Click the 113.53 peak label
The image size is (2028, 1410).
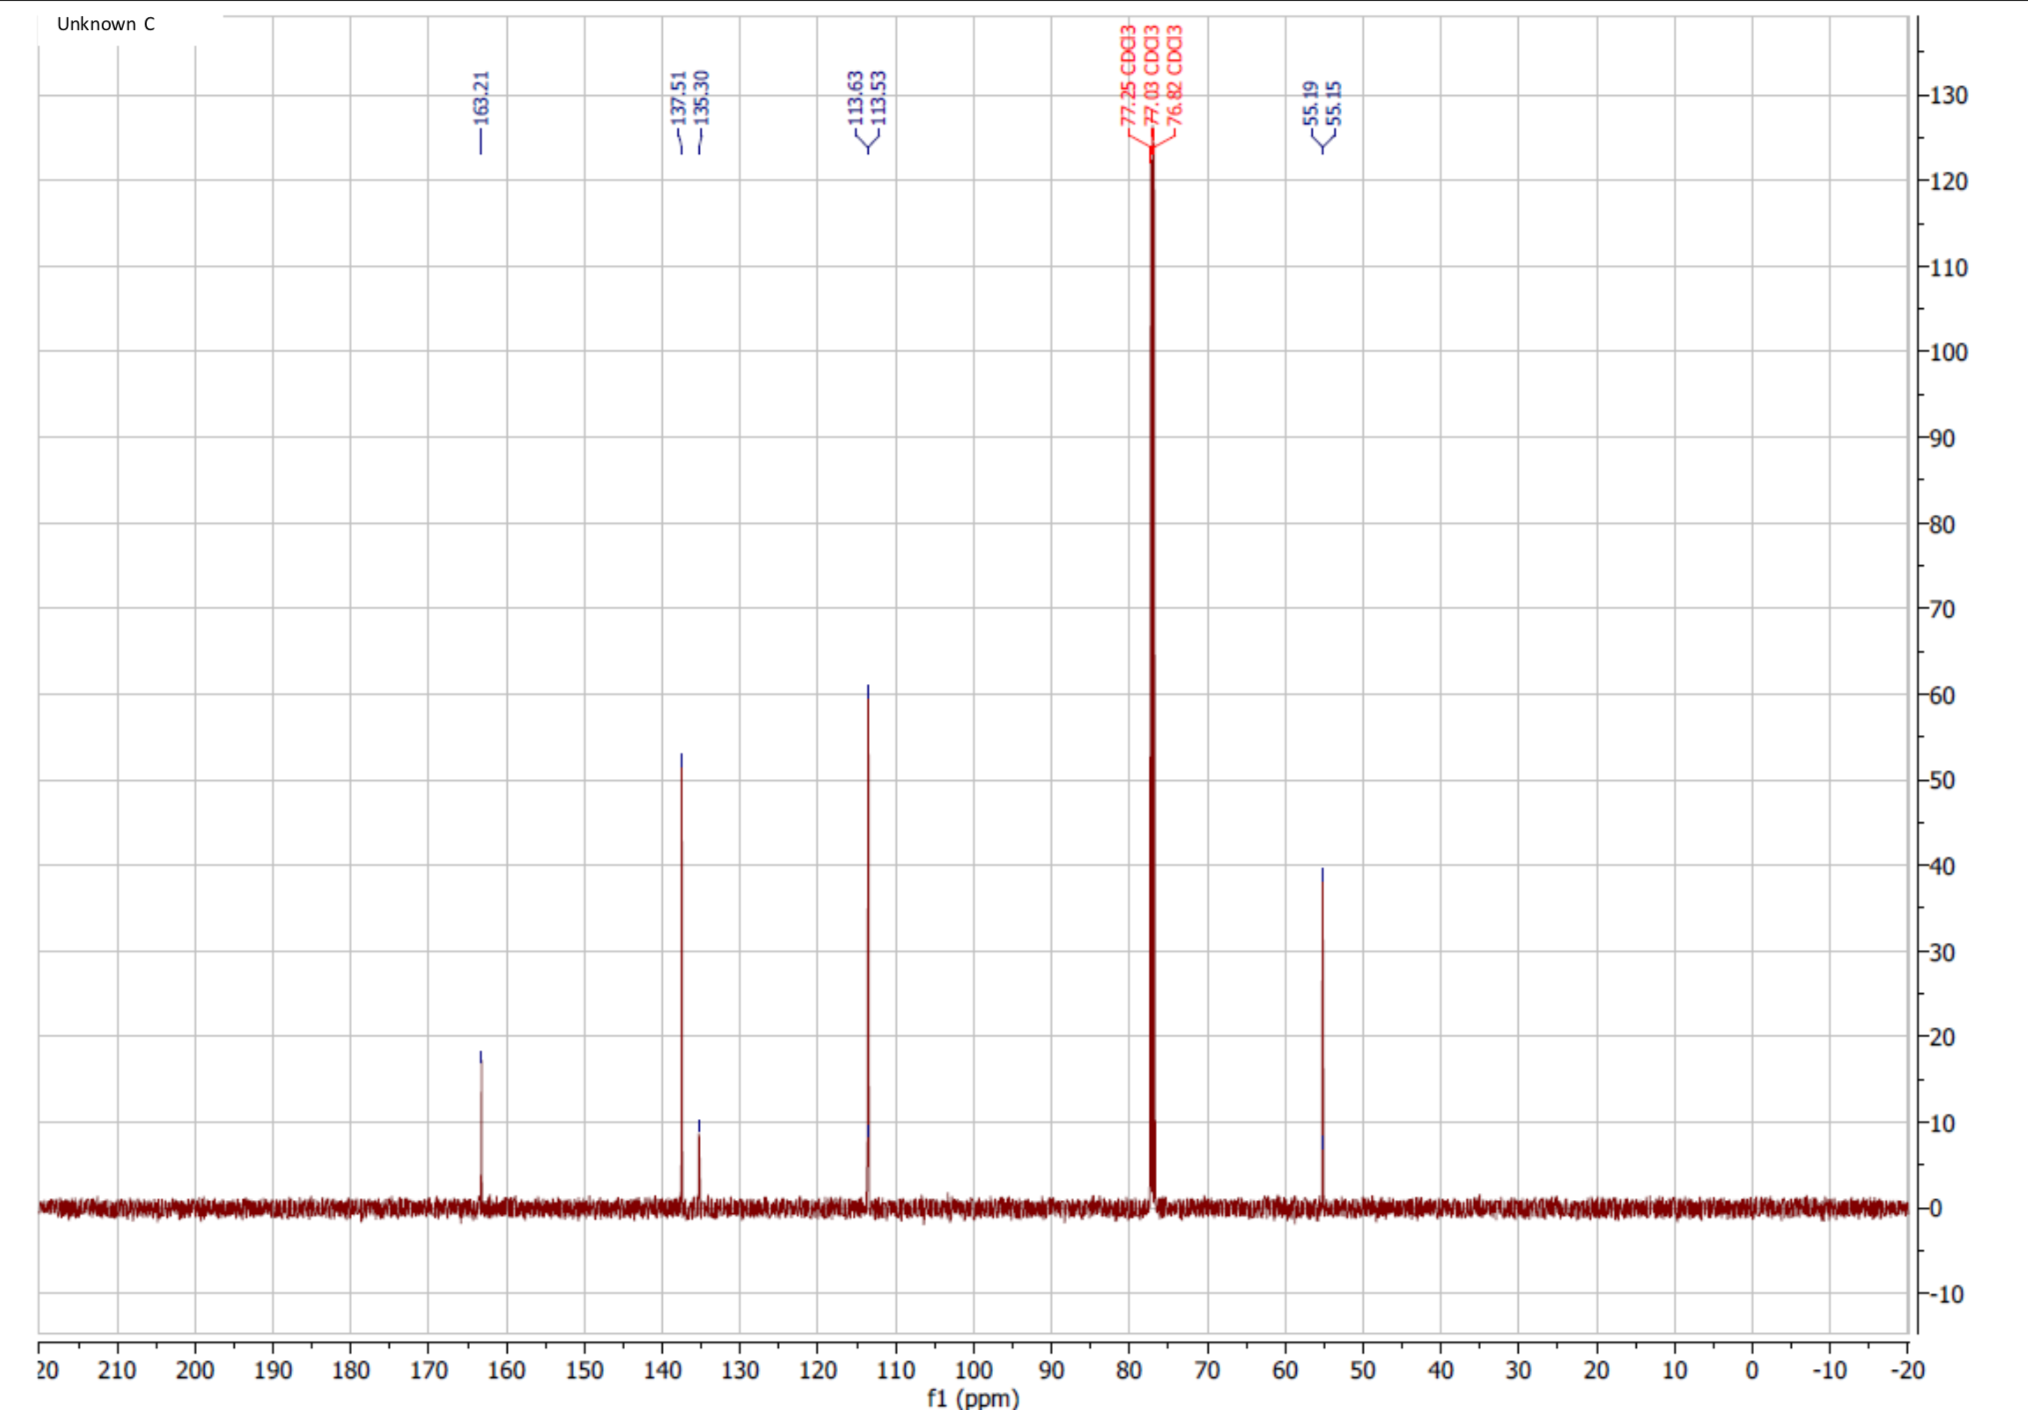[879, 97]
